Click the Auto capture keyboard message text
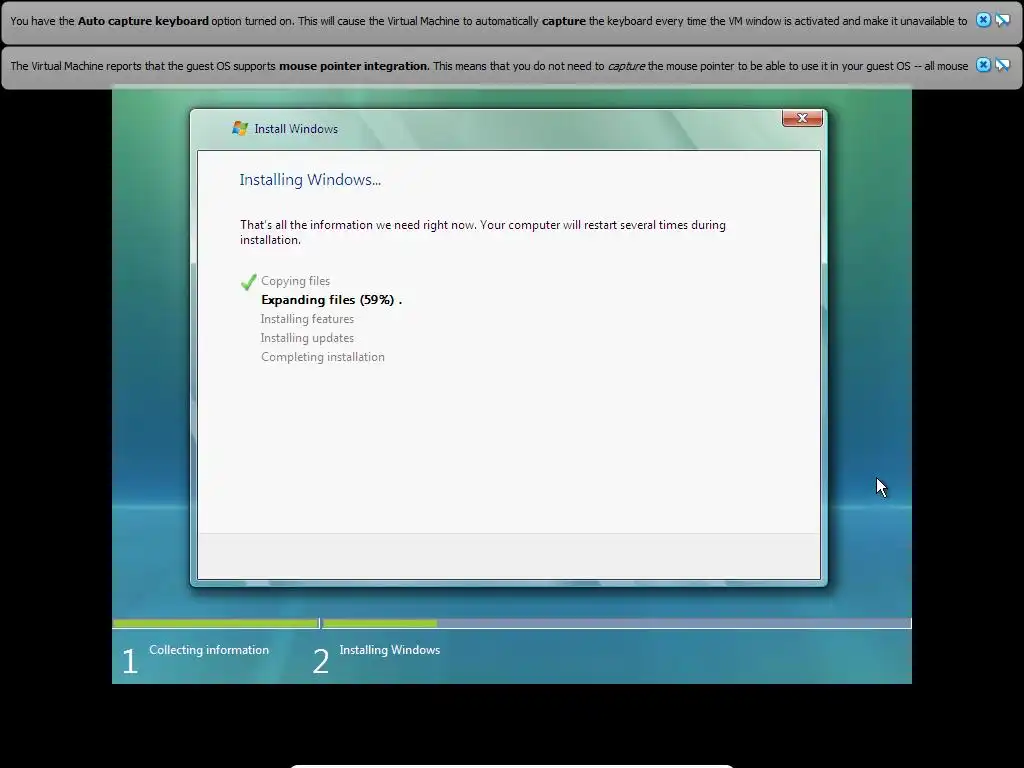1024x768 pixels. point(488,21)
